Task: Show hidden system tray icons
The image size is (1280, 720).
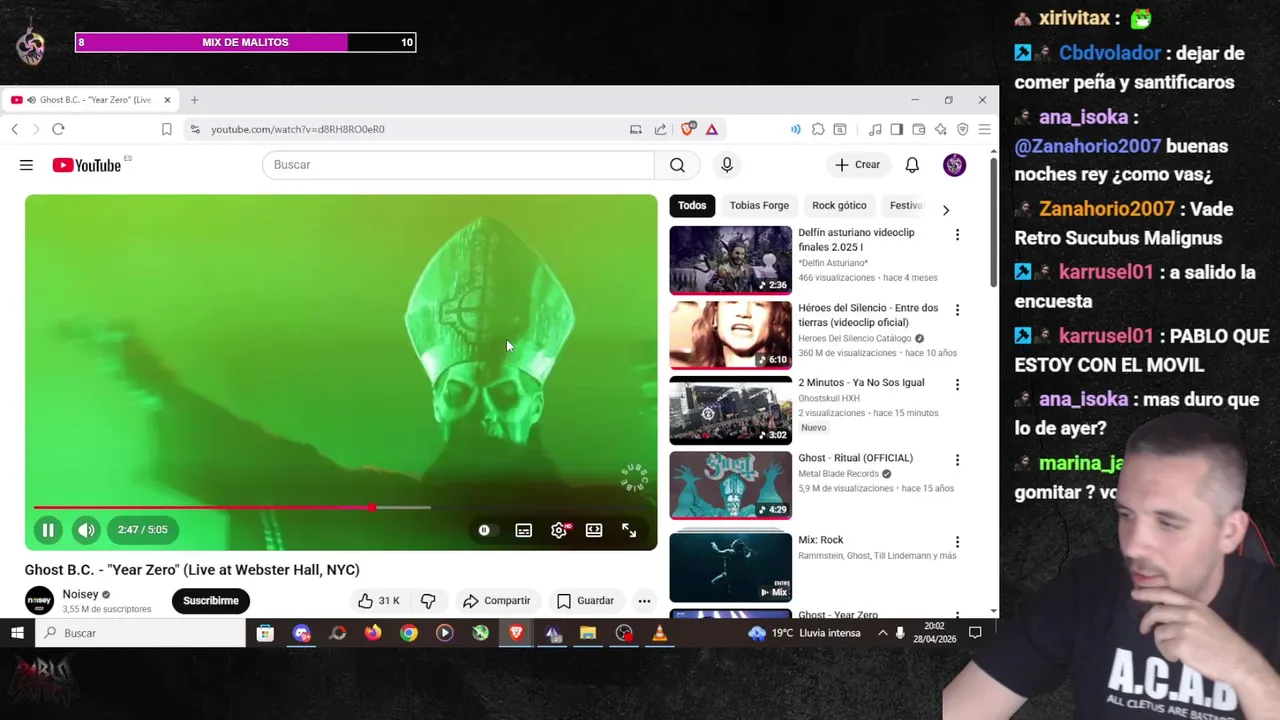Action: 882,633
